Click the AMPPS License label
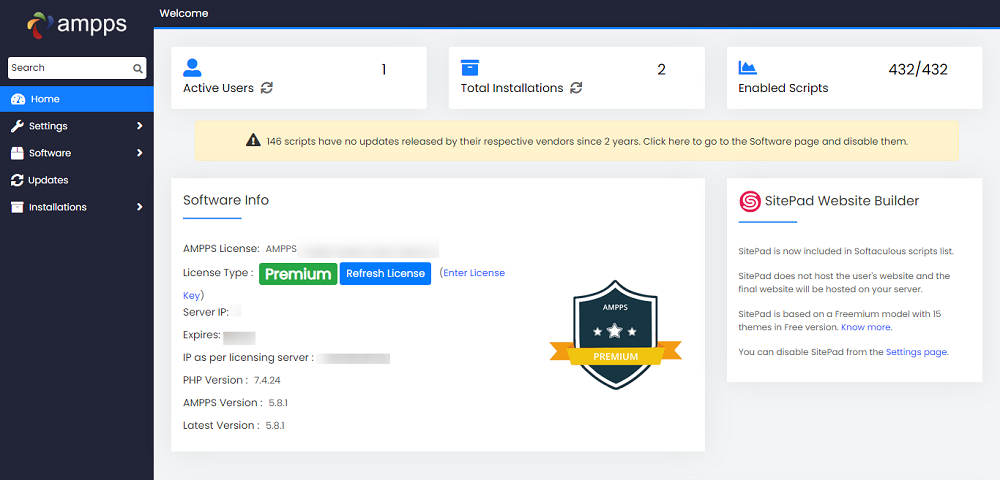The width and height of the screenshot is (1000, 480). coord(221,249)
